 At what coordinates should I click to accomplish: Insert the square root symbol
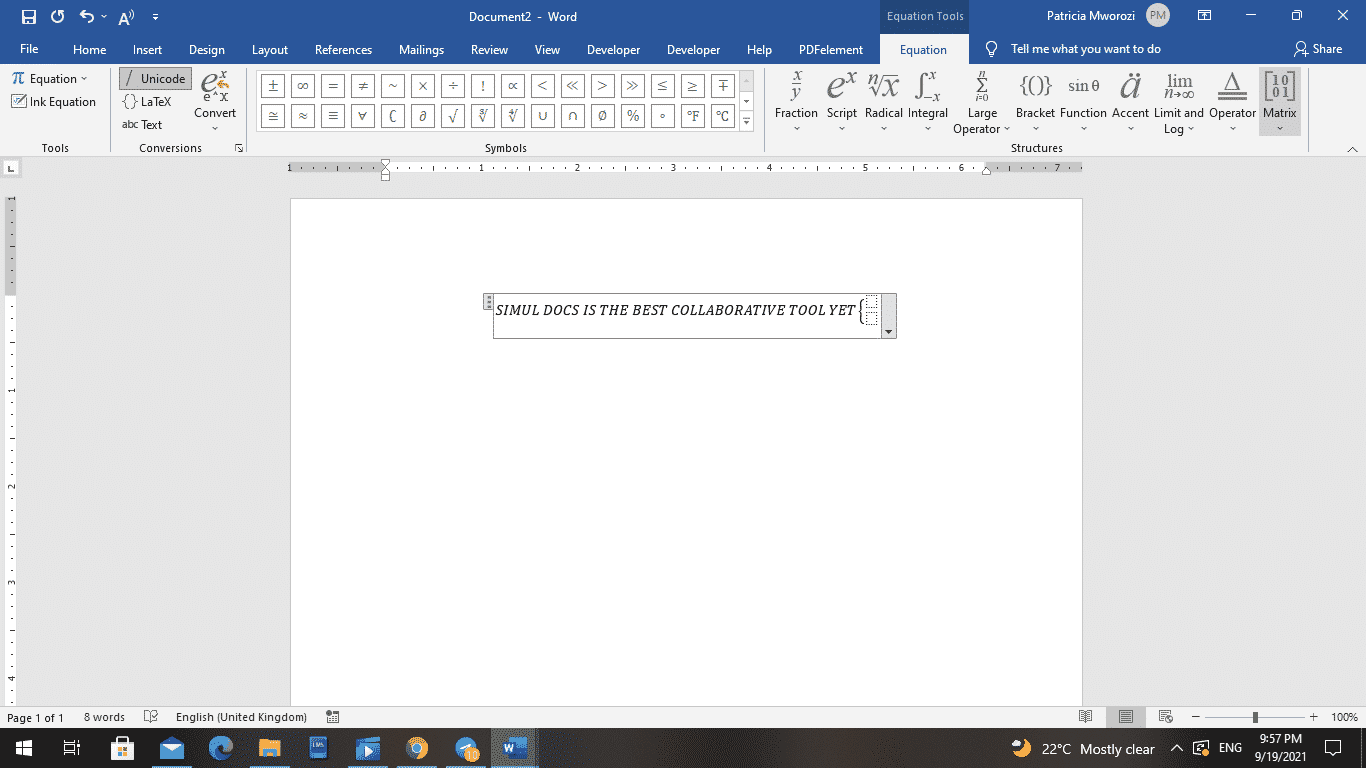452,116
